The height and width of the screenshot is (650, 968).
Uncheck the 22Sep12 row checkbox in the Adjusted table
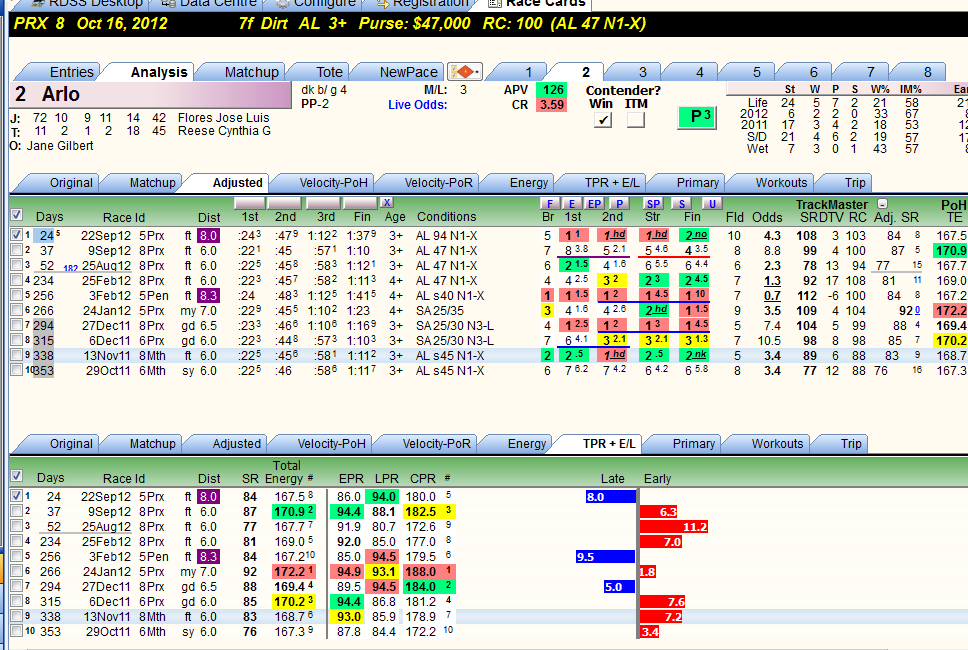point(17,235)
